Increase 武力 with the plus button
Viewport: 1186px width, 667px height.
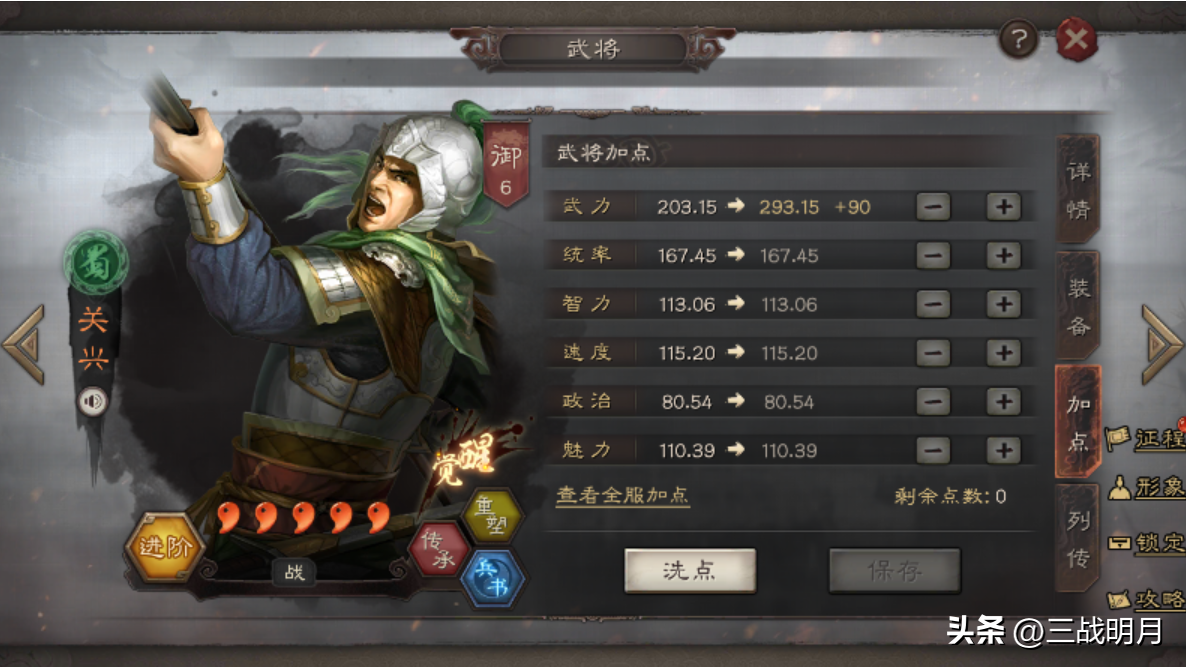click(1004, 206)
